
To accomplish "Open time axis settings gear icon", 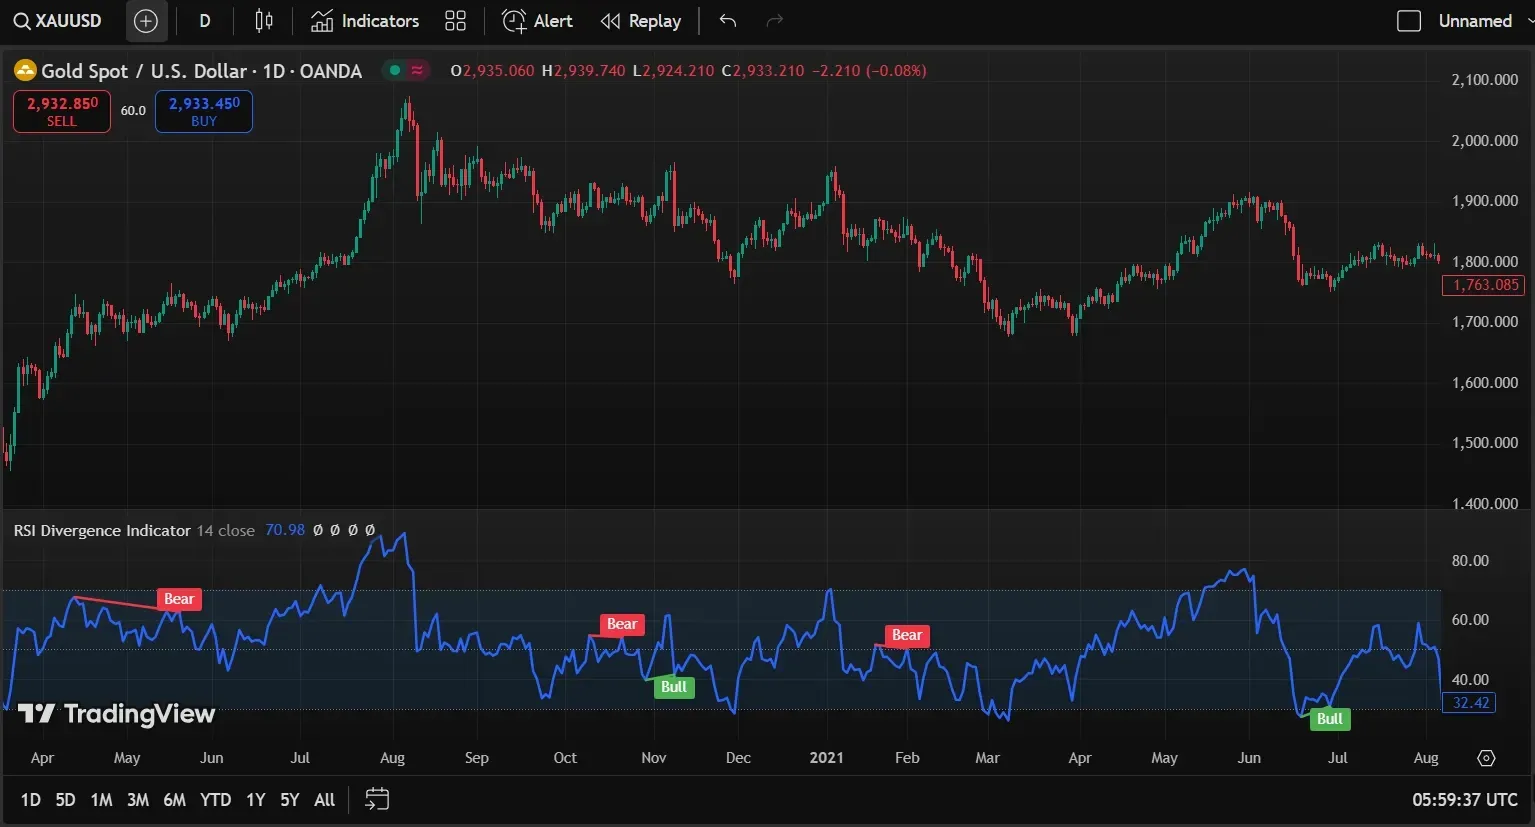I will pyautogui.click(x=1487, y=758).
